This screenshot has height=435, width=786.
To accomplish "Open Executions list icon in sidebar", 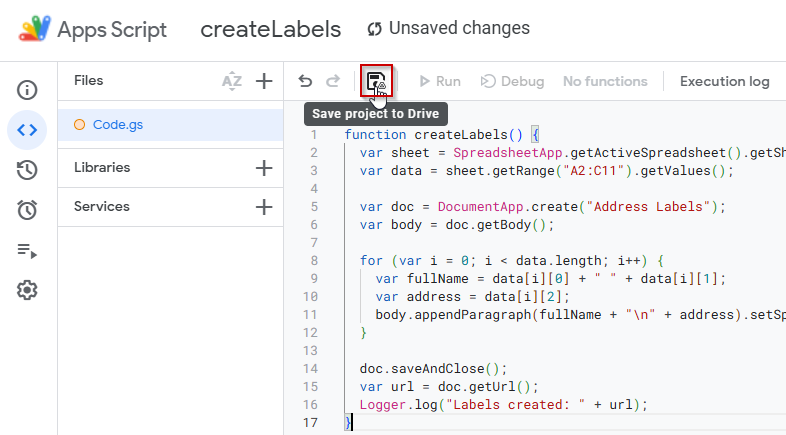I will pyautogui.click(x=27, y=250).
